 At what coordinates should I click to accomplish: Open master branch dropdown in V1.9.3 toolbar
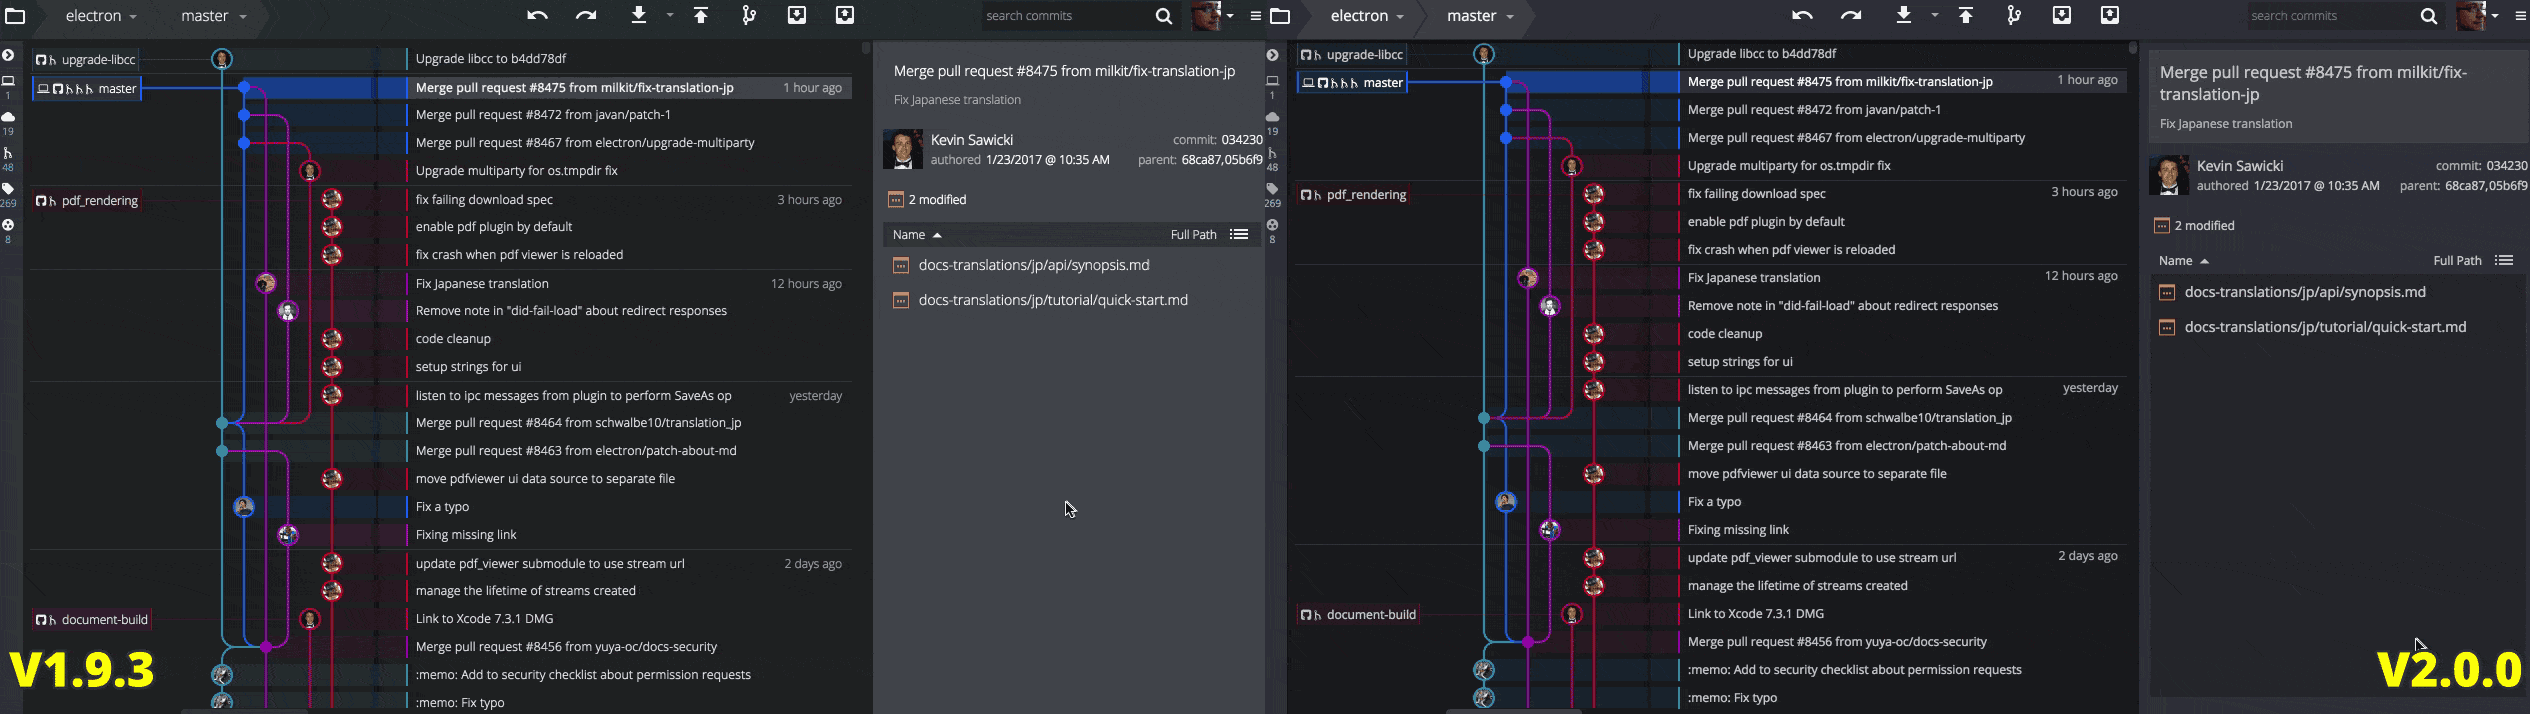(x=214, y=16)
